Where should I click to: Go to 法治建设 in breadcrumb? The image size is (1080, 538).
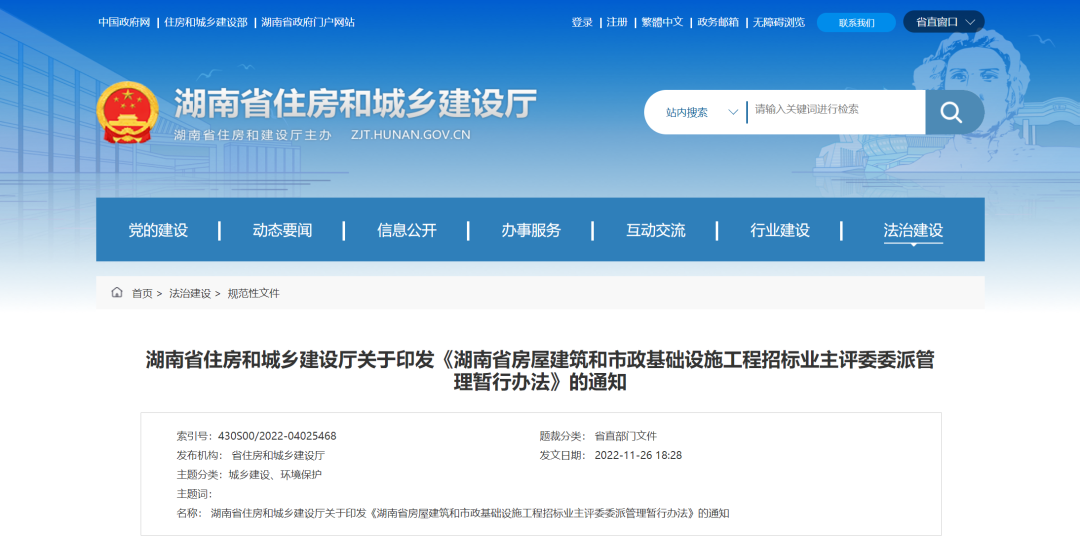tap(190, 293)
